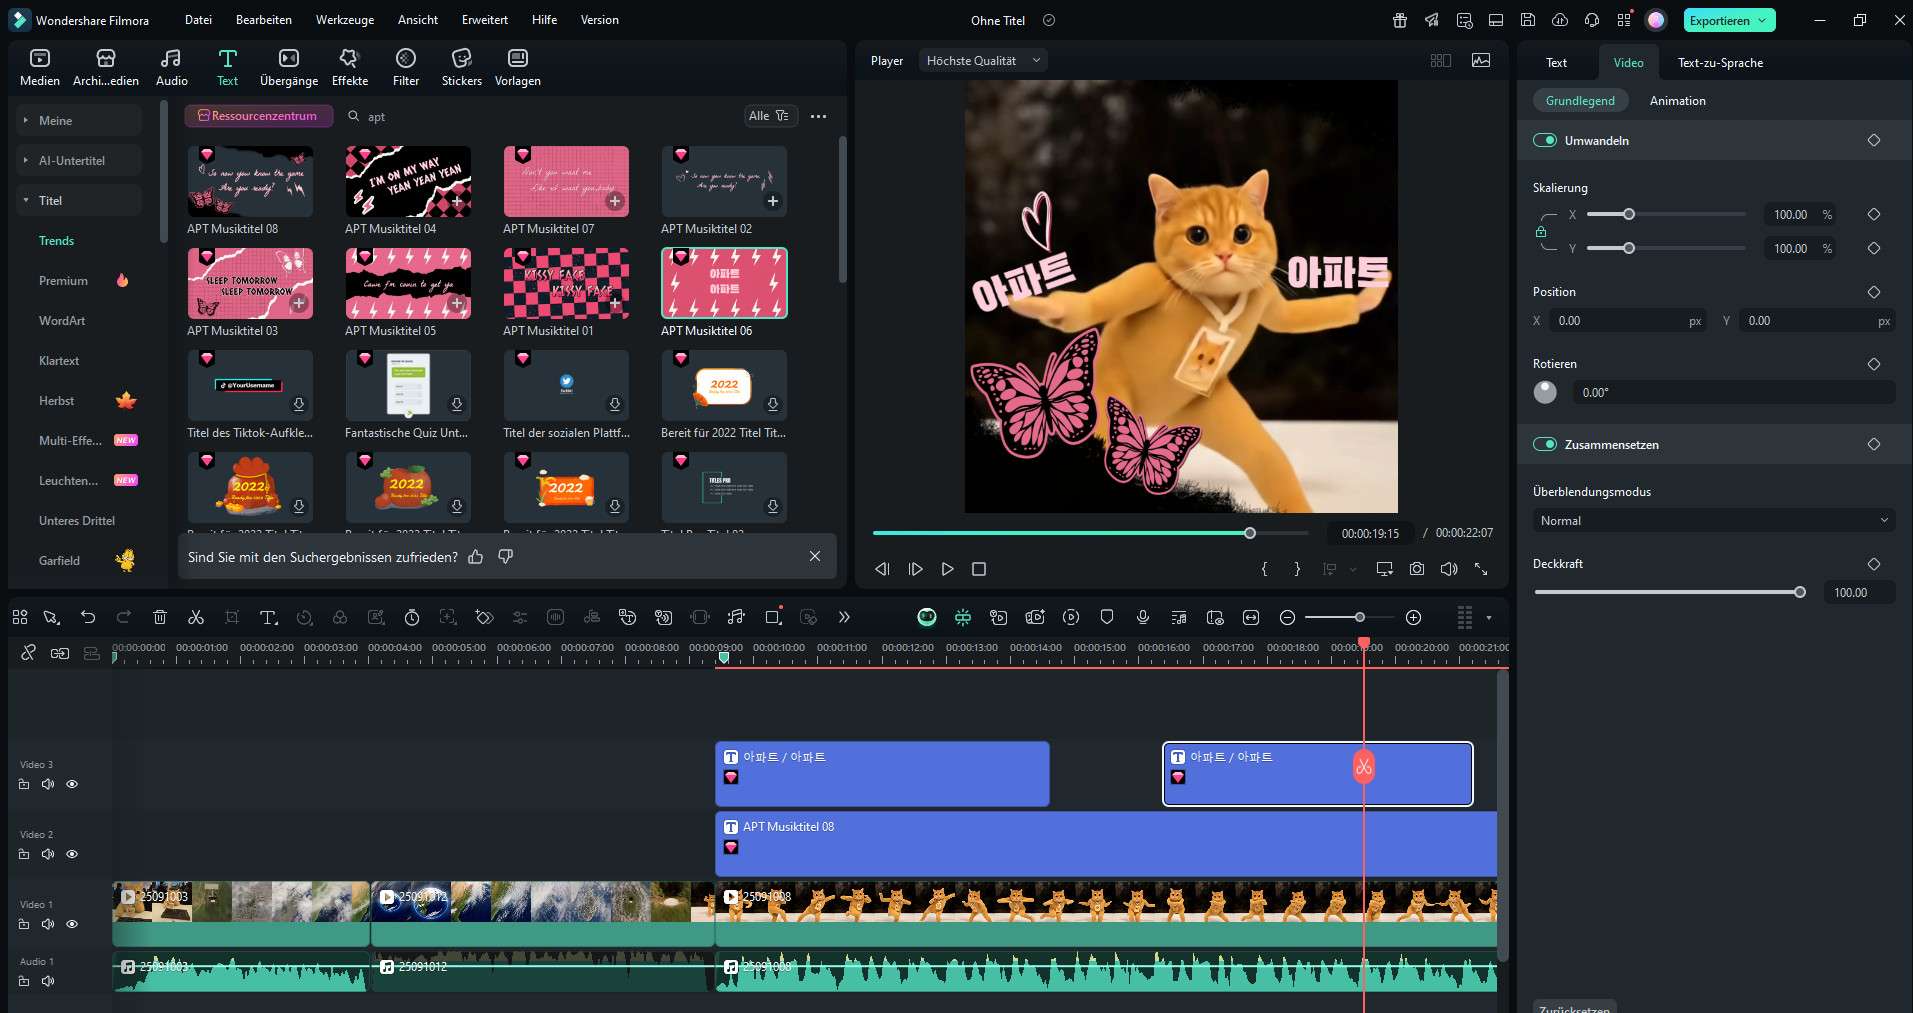1913x1013 pixels.
Task: Open the Alle filter dropdown
Action: (x=769, y=116)
